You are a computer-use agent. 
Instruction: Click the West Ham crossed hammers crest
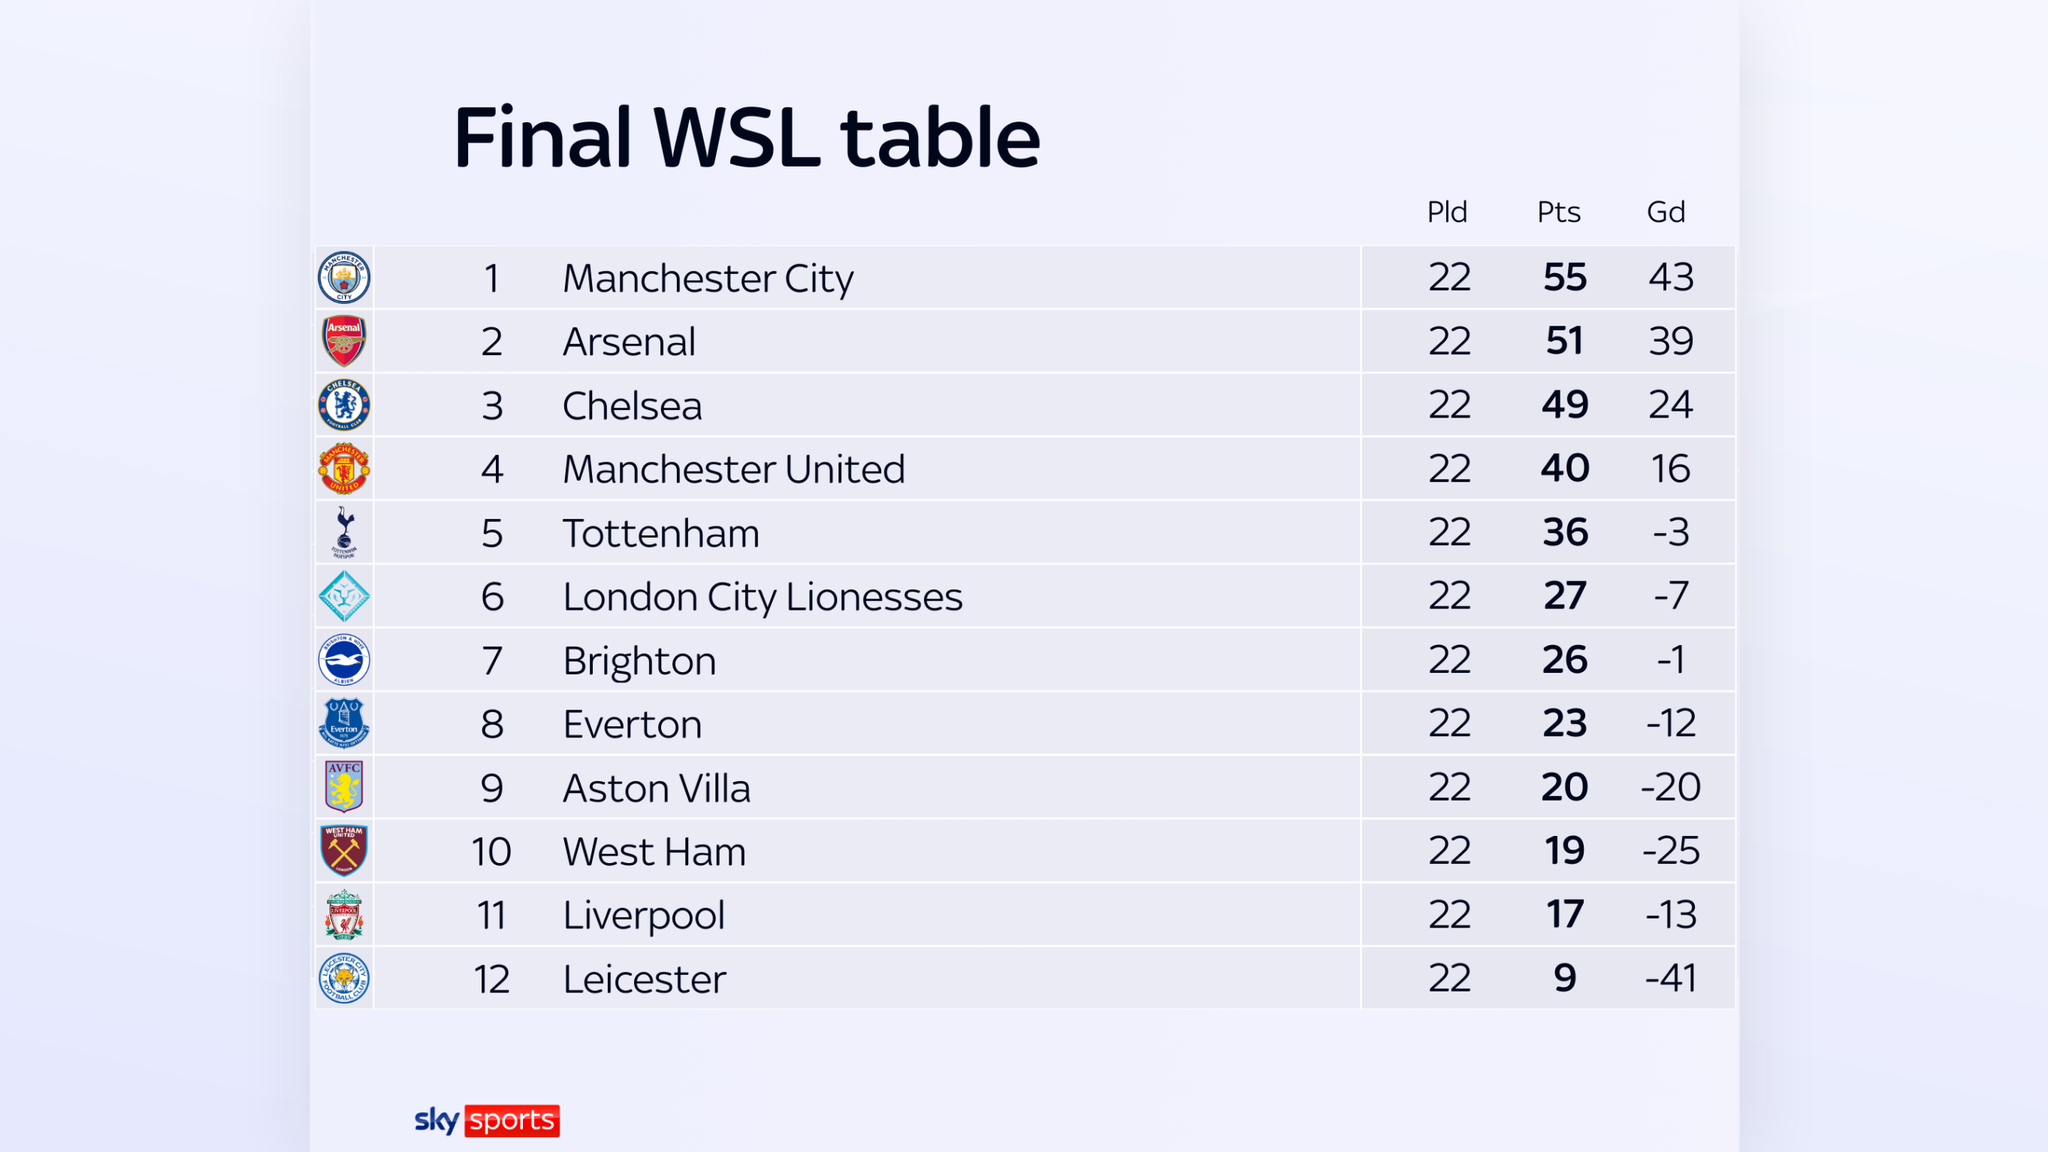pos(344,851)
